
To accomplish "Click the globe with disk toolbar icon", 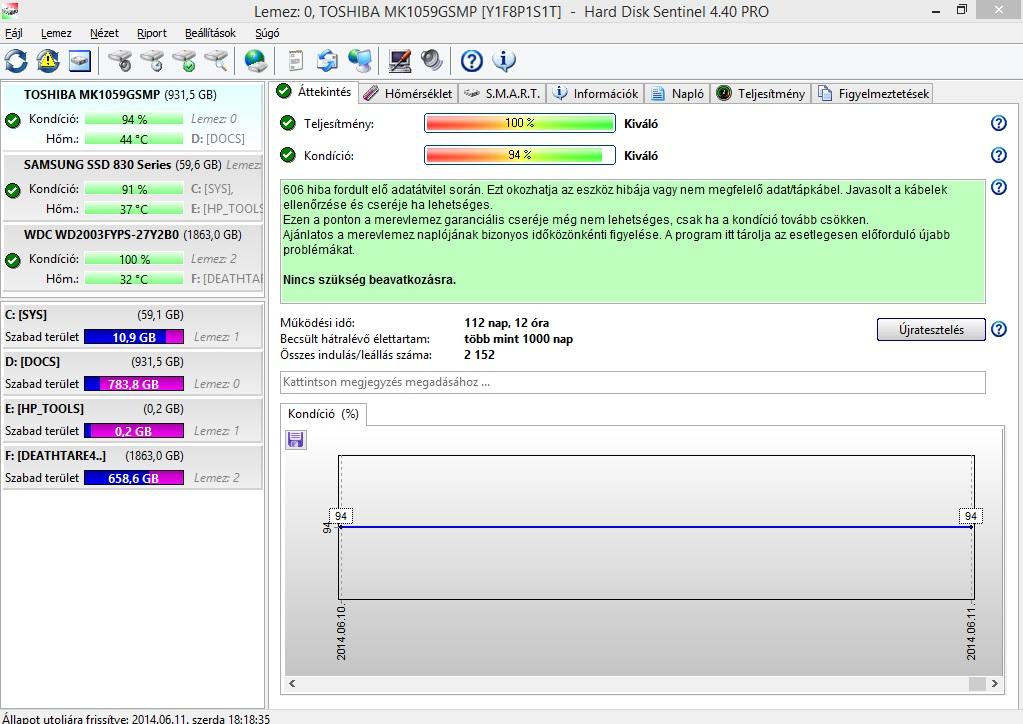I will coord(256,61).
